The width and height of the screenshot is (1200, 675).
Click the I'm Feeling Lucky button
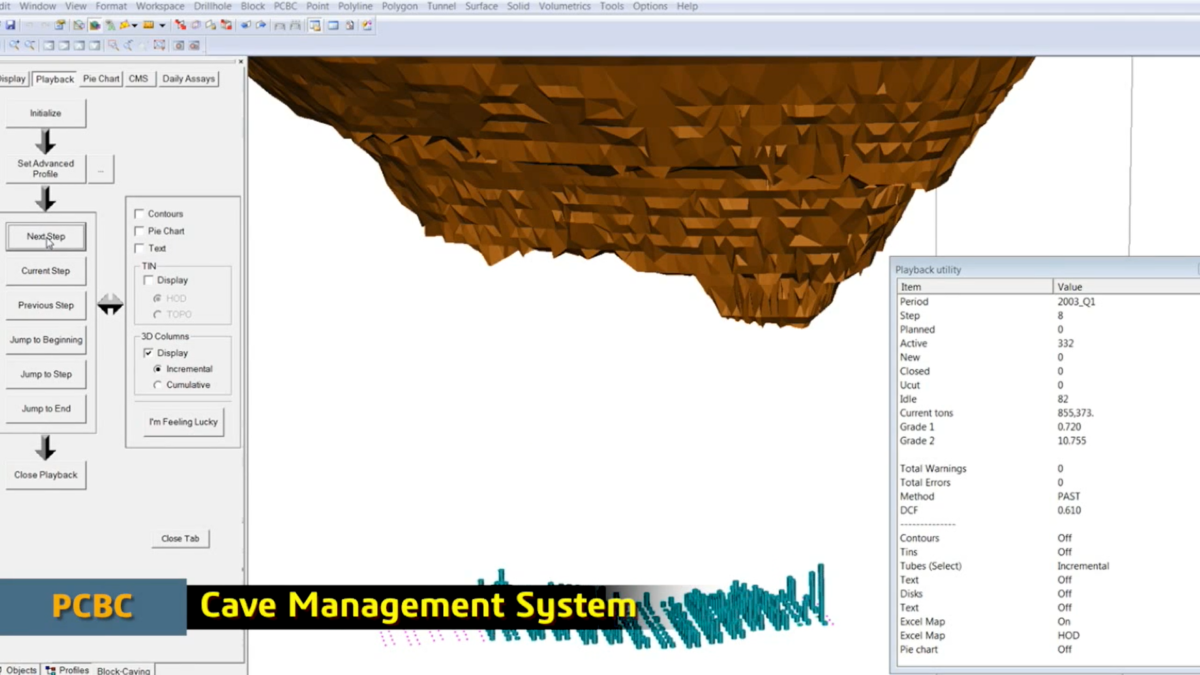[183, 422]
